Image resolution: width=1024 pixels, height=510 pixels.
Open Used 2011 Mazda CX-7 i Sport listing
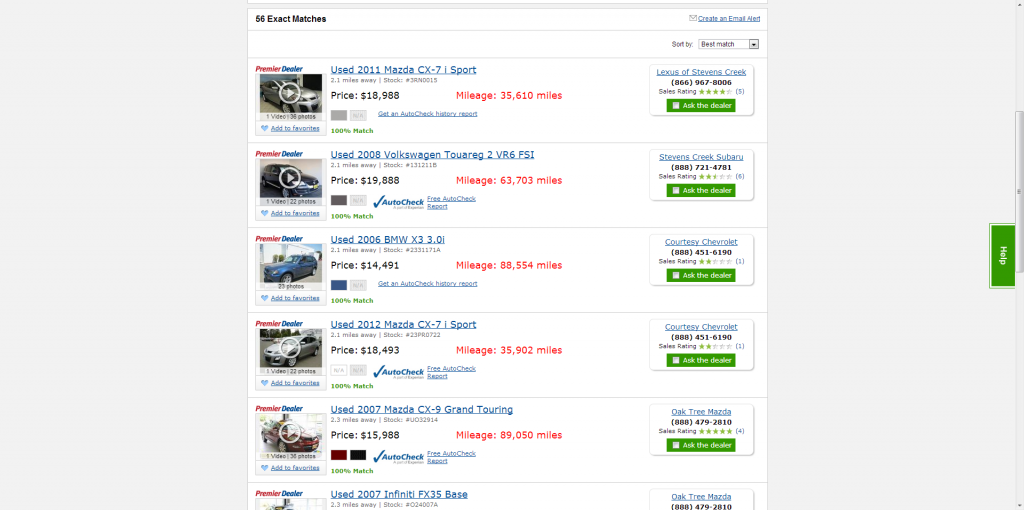point(403,70)
